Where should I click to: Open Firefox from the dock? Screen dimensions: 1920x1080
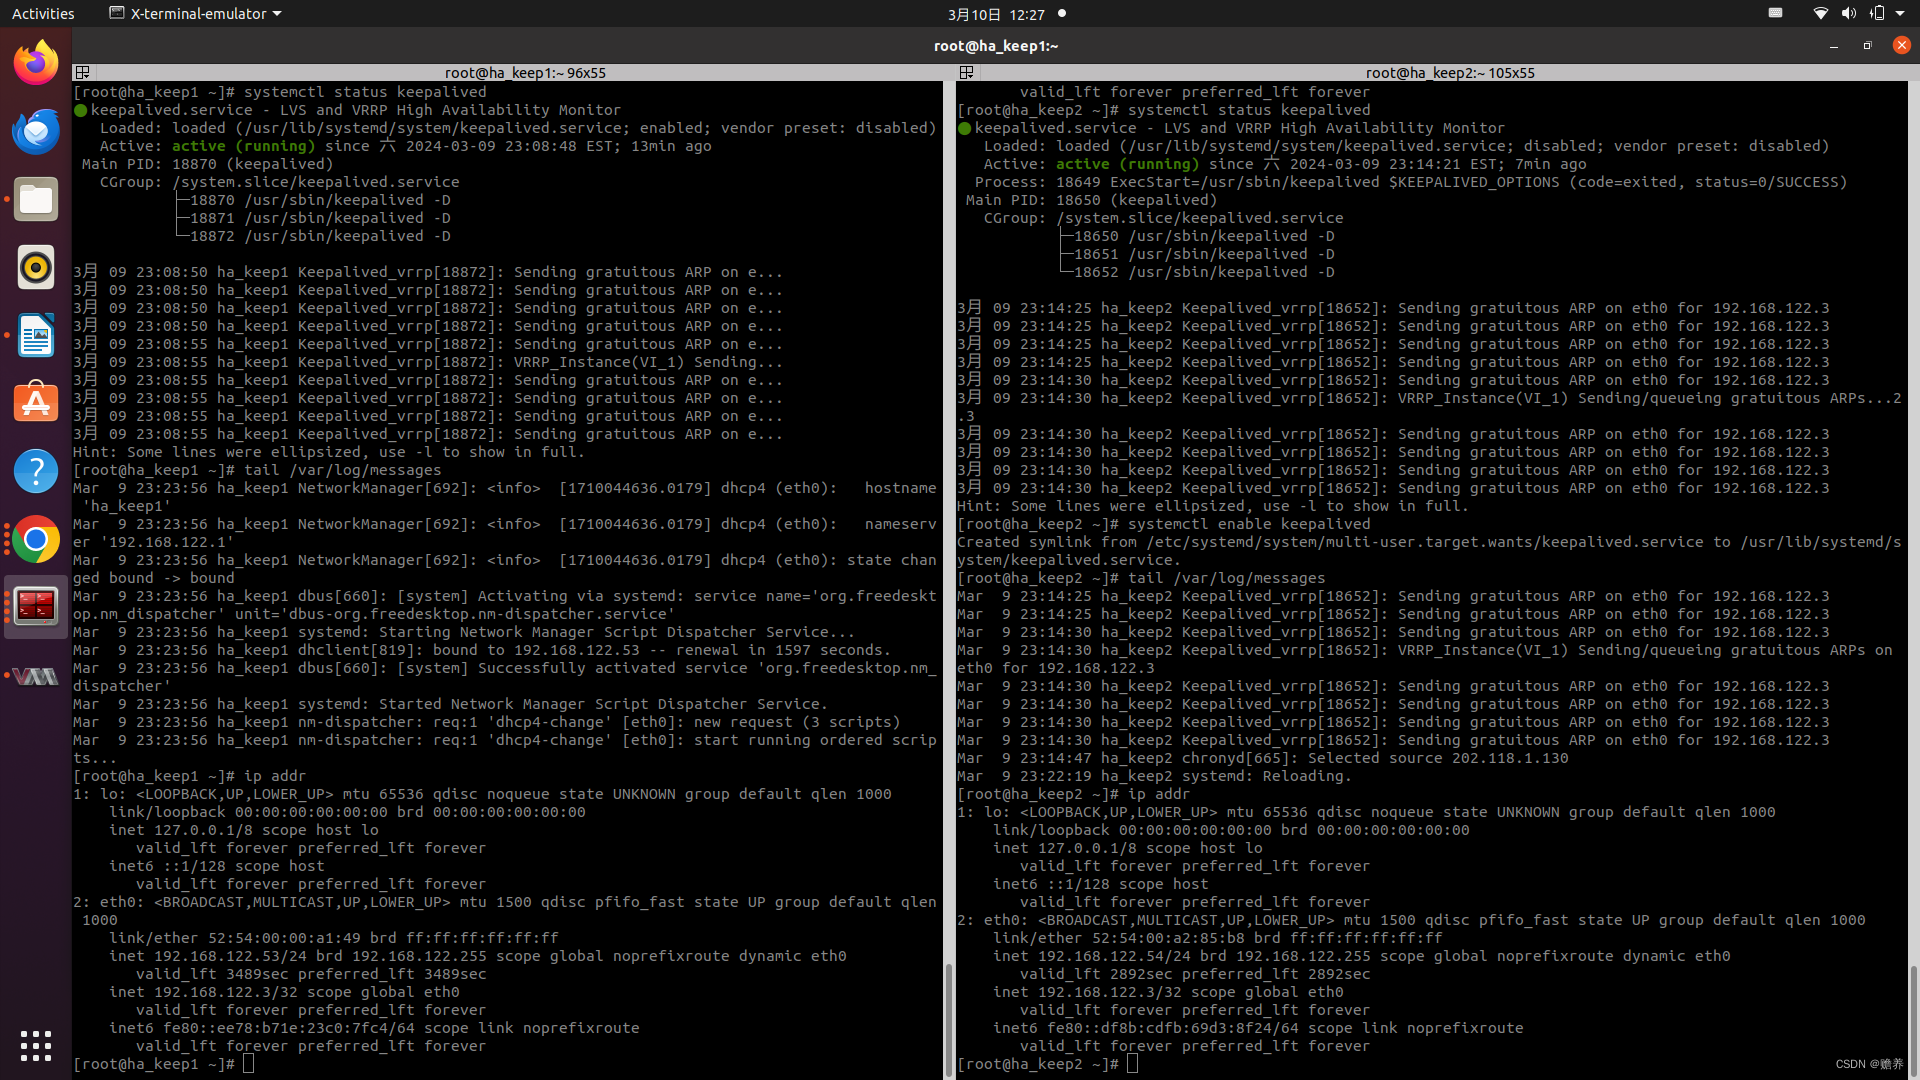point(36,63)
